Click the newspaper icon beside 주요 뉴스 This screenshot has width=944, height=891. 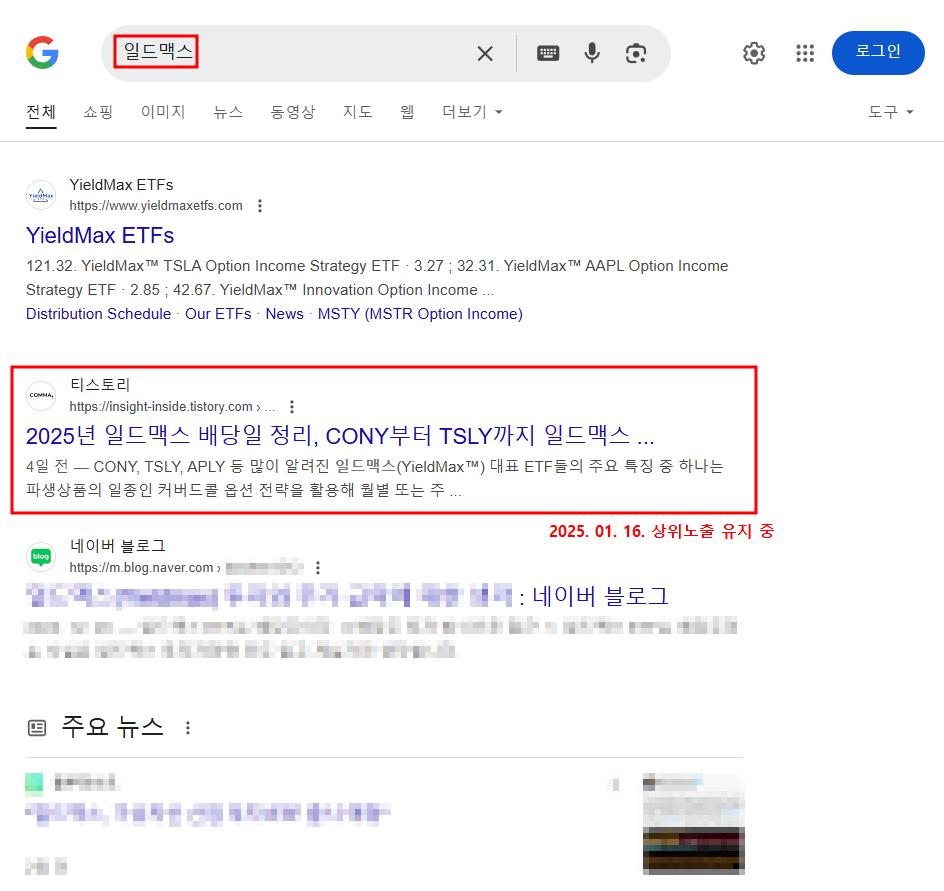[37, 728]
